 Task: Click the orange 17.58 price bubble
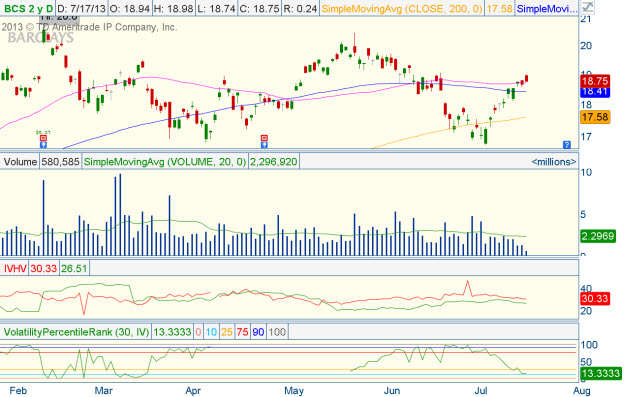(595, 117)
